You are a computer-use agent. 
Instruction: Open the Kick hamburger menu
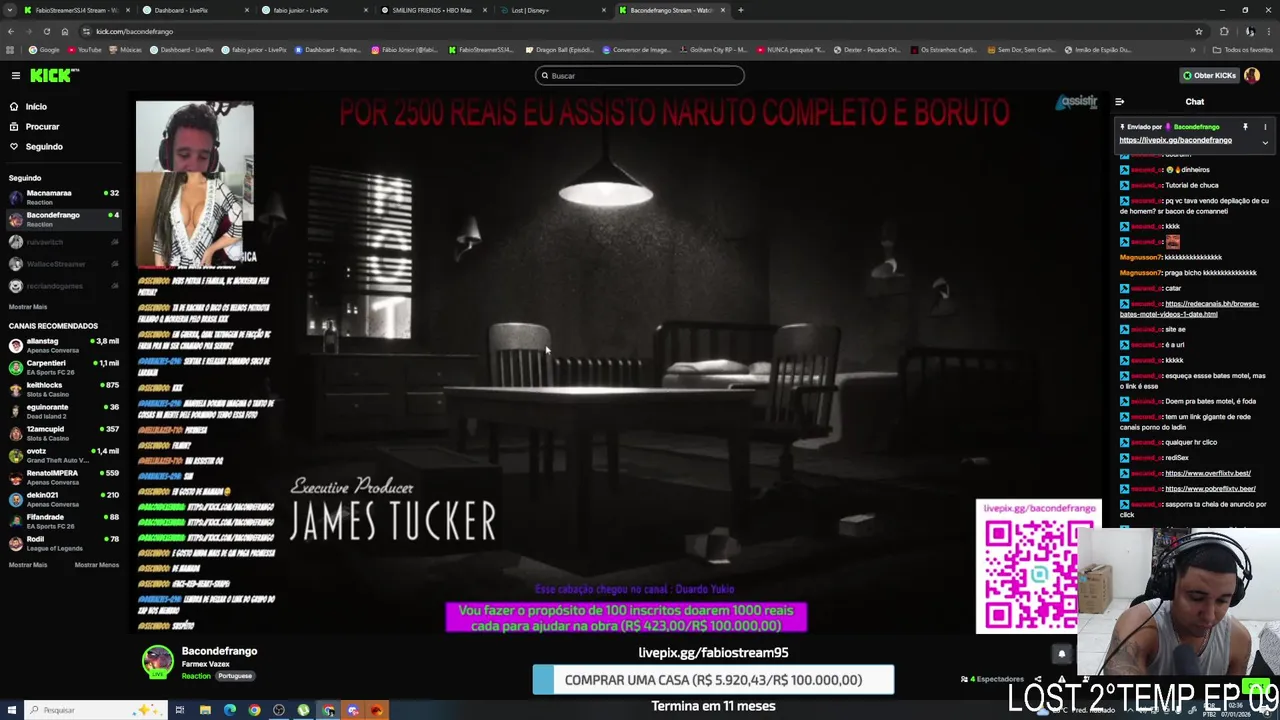[15, 75]
